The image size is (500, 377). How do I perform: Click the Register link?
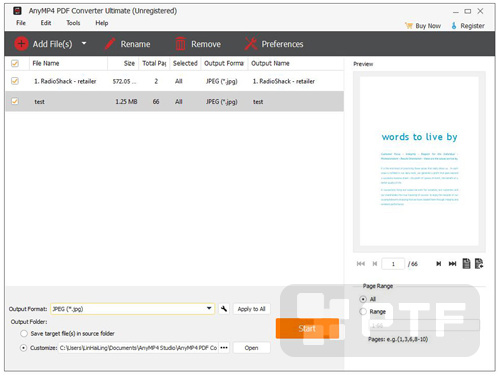coord(472,26)
